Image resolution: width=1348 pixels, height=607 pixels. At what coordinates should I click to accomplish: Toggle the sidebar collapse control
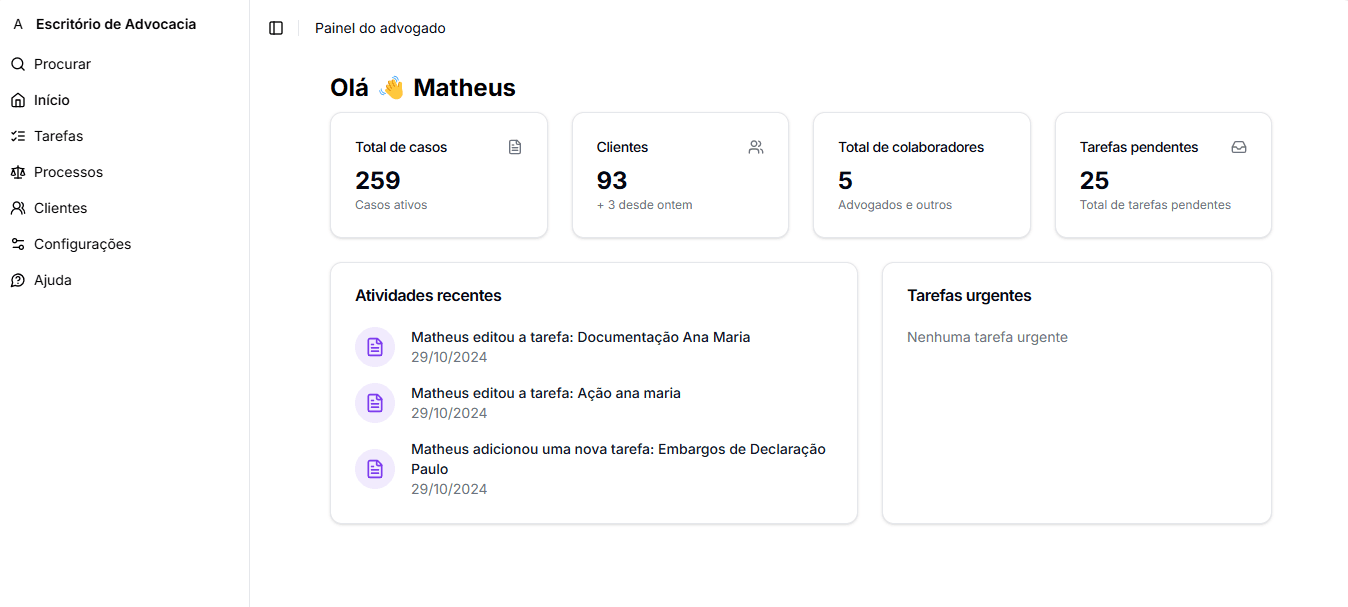[x=276, y=27]
